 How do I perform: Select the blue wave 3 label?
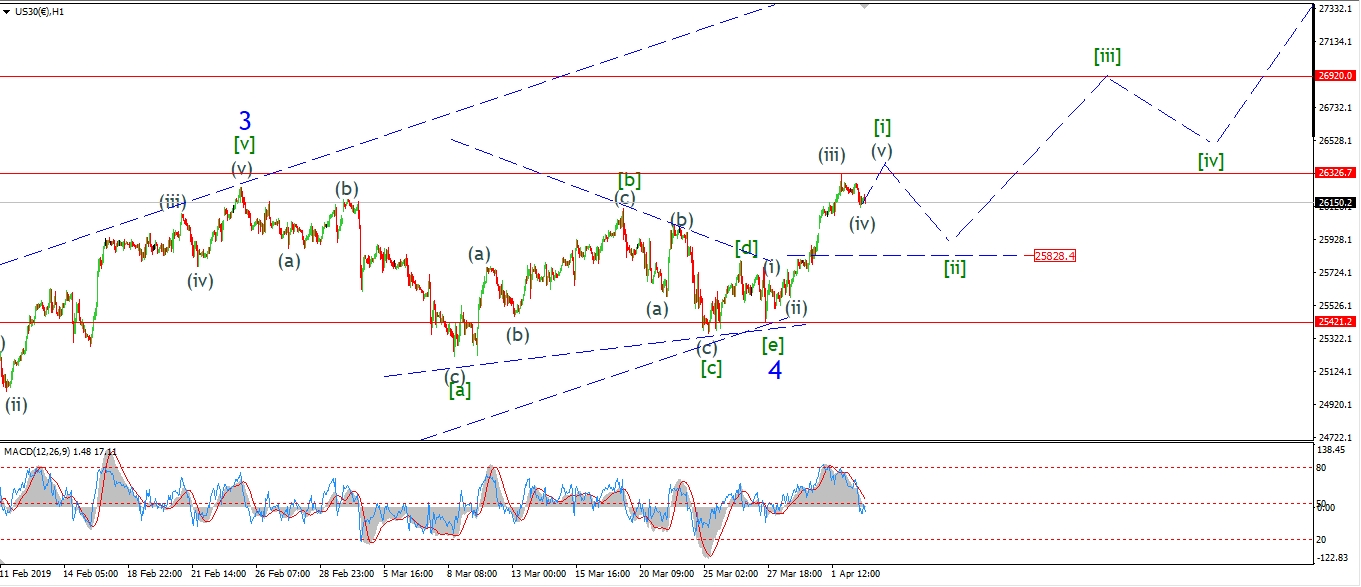pyautogui.click(x=245, y=119)
